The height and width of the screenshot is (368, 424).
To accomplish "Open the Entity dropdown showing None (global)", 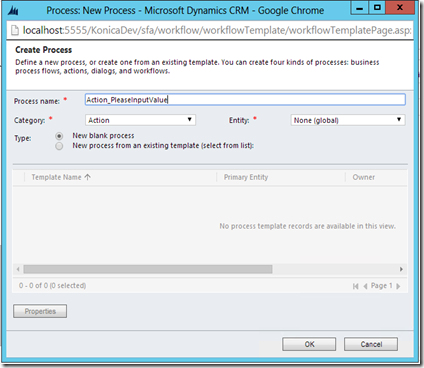I will click(x=348, y=120).
